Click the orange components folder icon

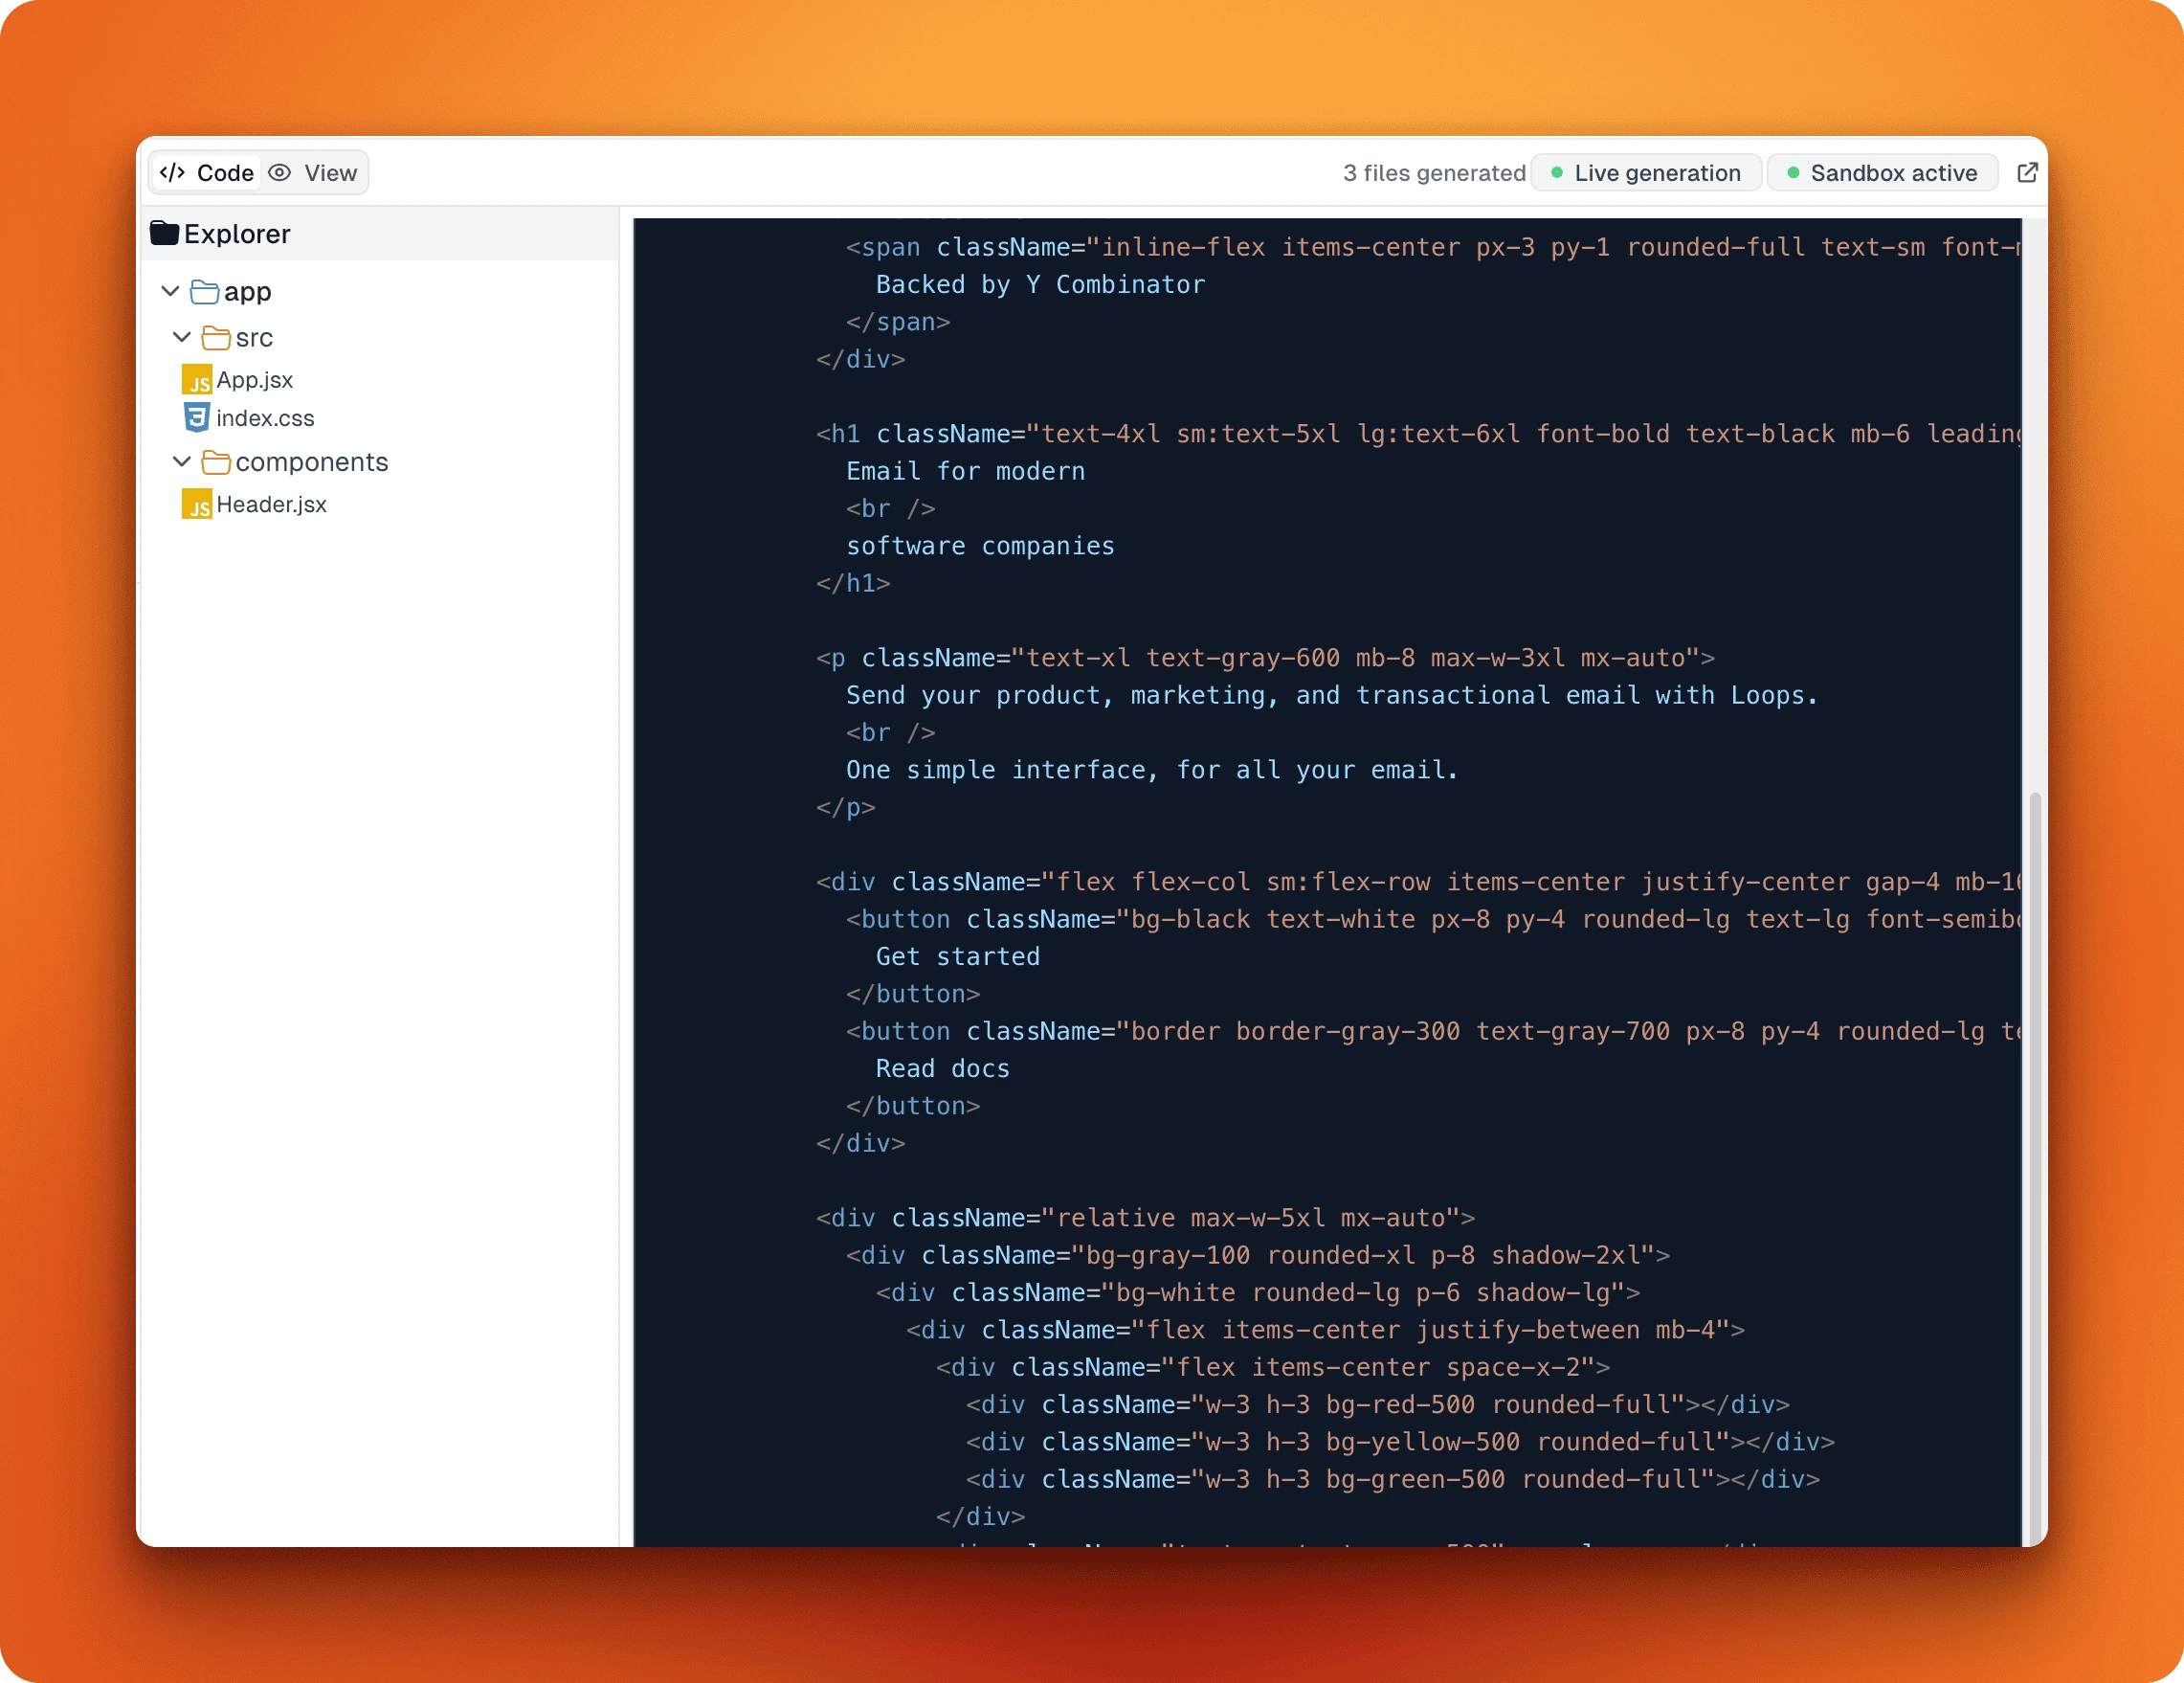(218, 462)
